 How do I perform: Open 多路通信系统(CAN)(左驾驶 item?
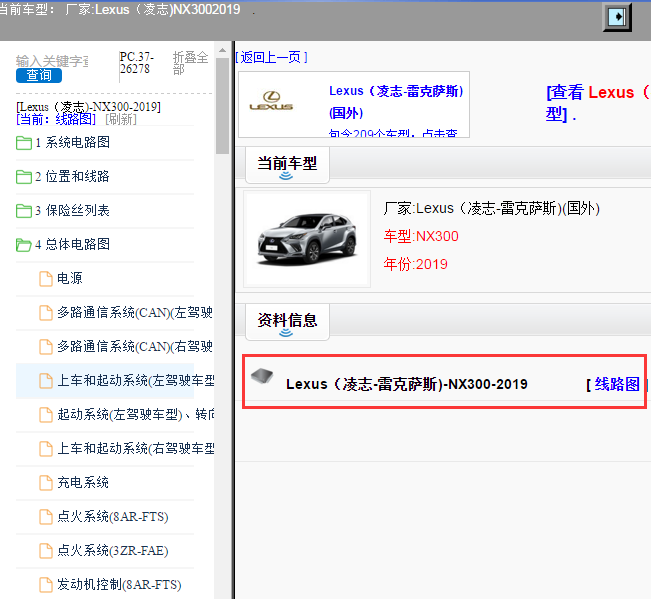[135, 312]
